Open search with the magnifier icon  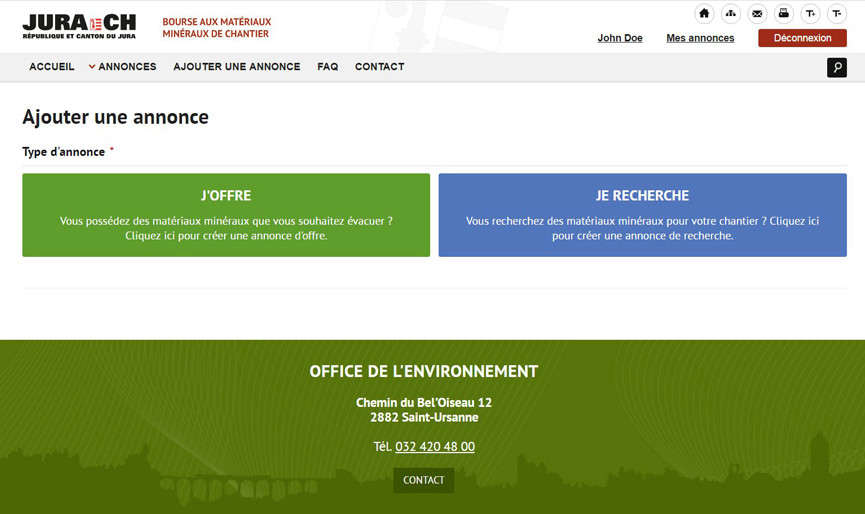[x=836, y=67]
